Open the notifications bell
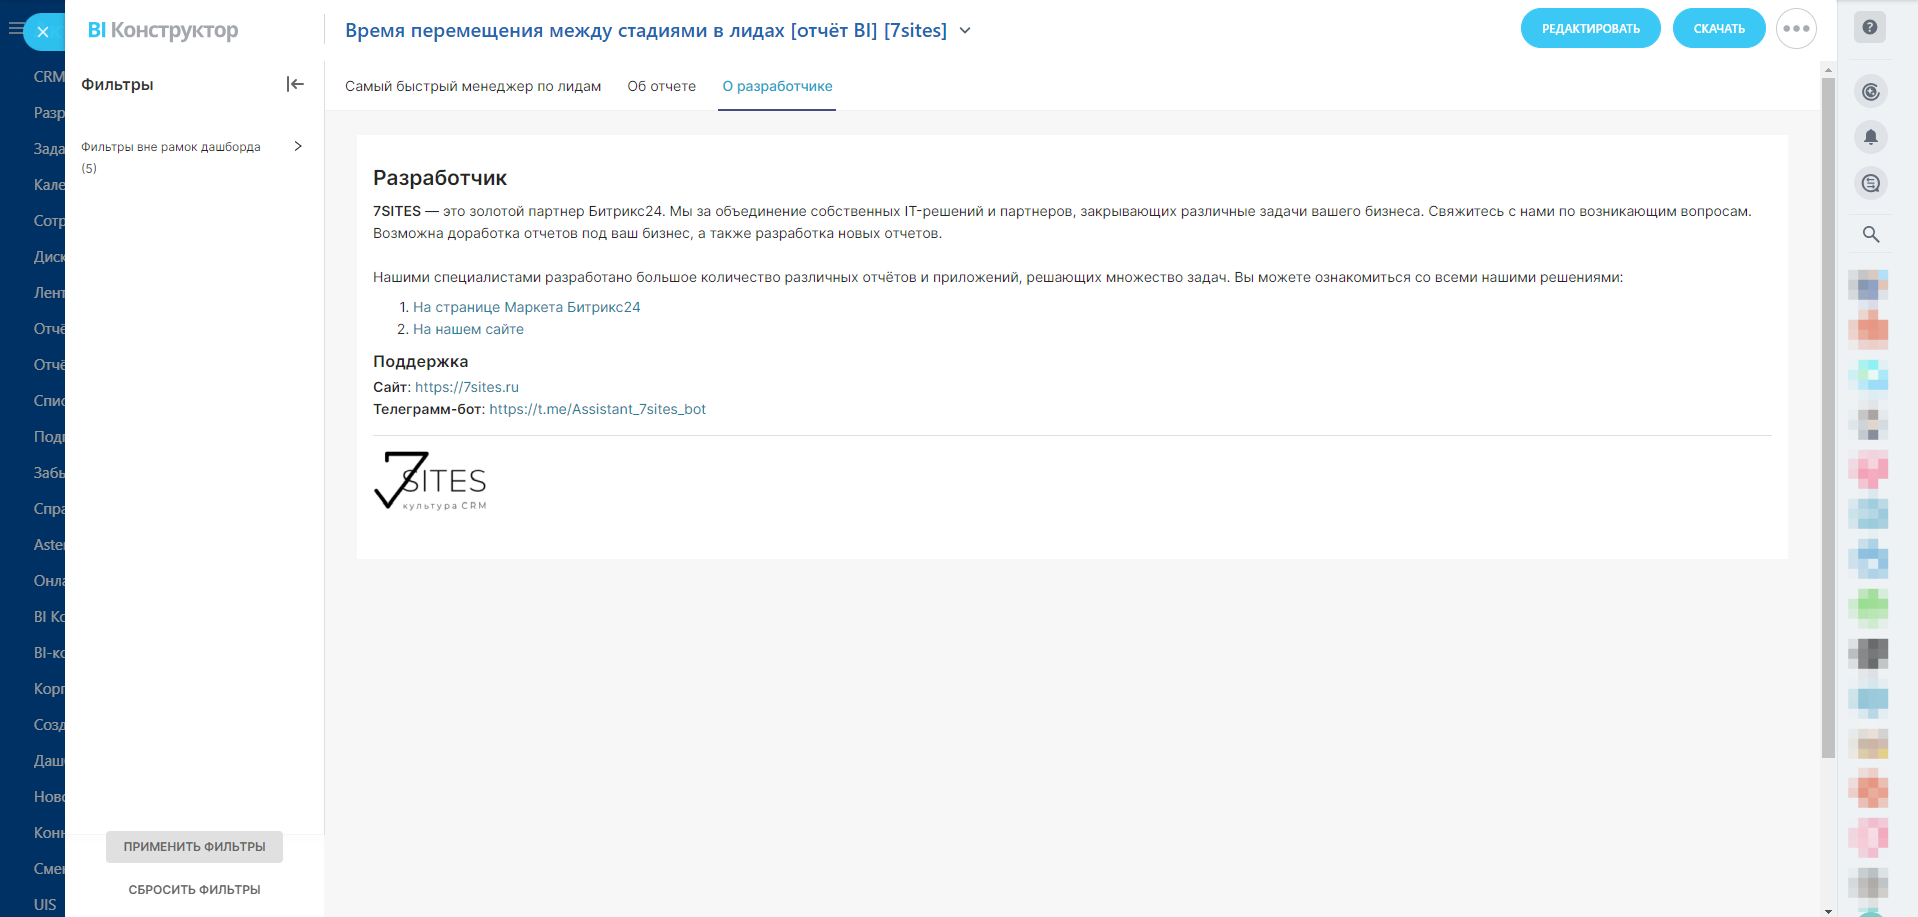The width and height of the screenshot is (1918, 917). (x=1871, y=137)
